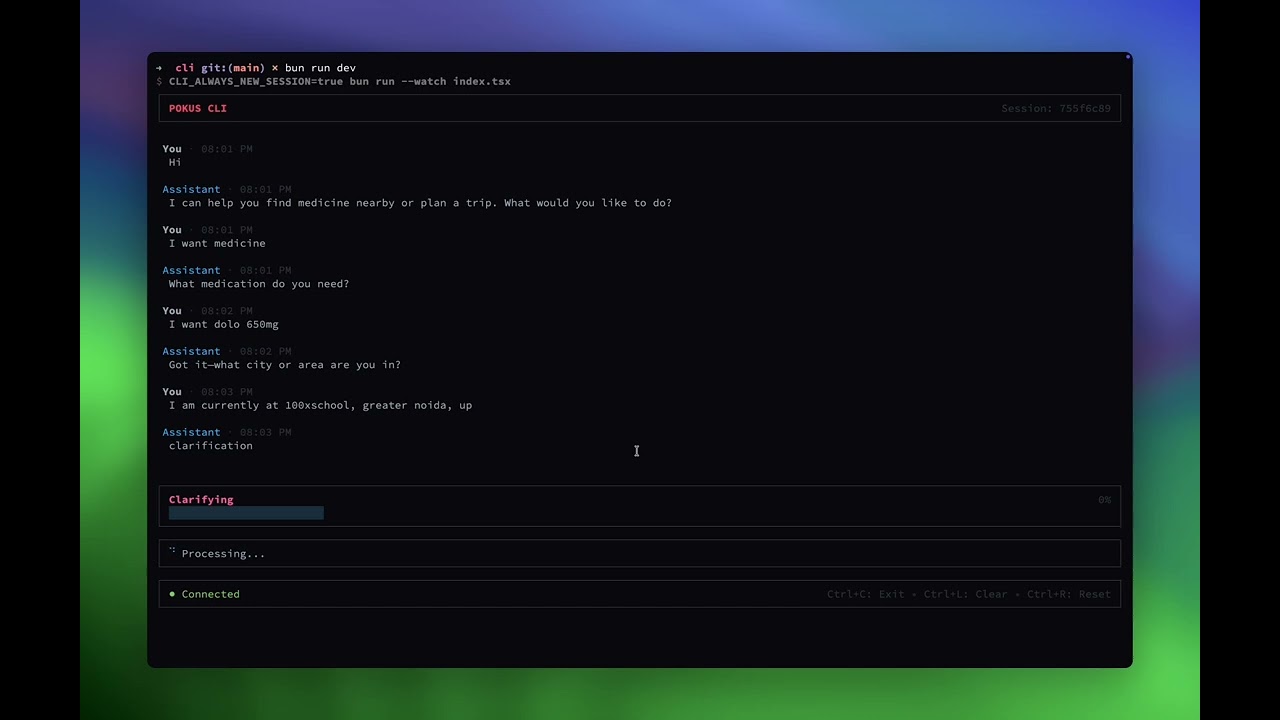Click the Ctrl+L: Clear shortcut hint
Screen dimensions: 1280x720
pyautogui.click(x=966, y=594)
